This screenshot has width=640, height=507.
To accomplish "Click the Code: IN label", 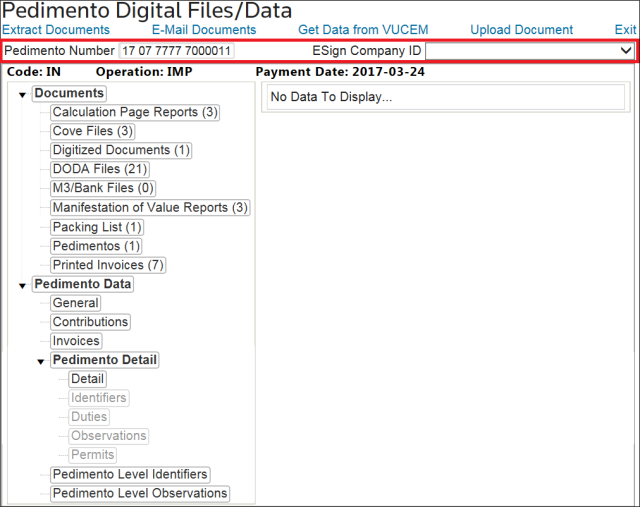I will [x=34, y=72].
